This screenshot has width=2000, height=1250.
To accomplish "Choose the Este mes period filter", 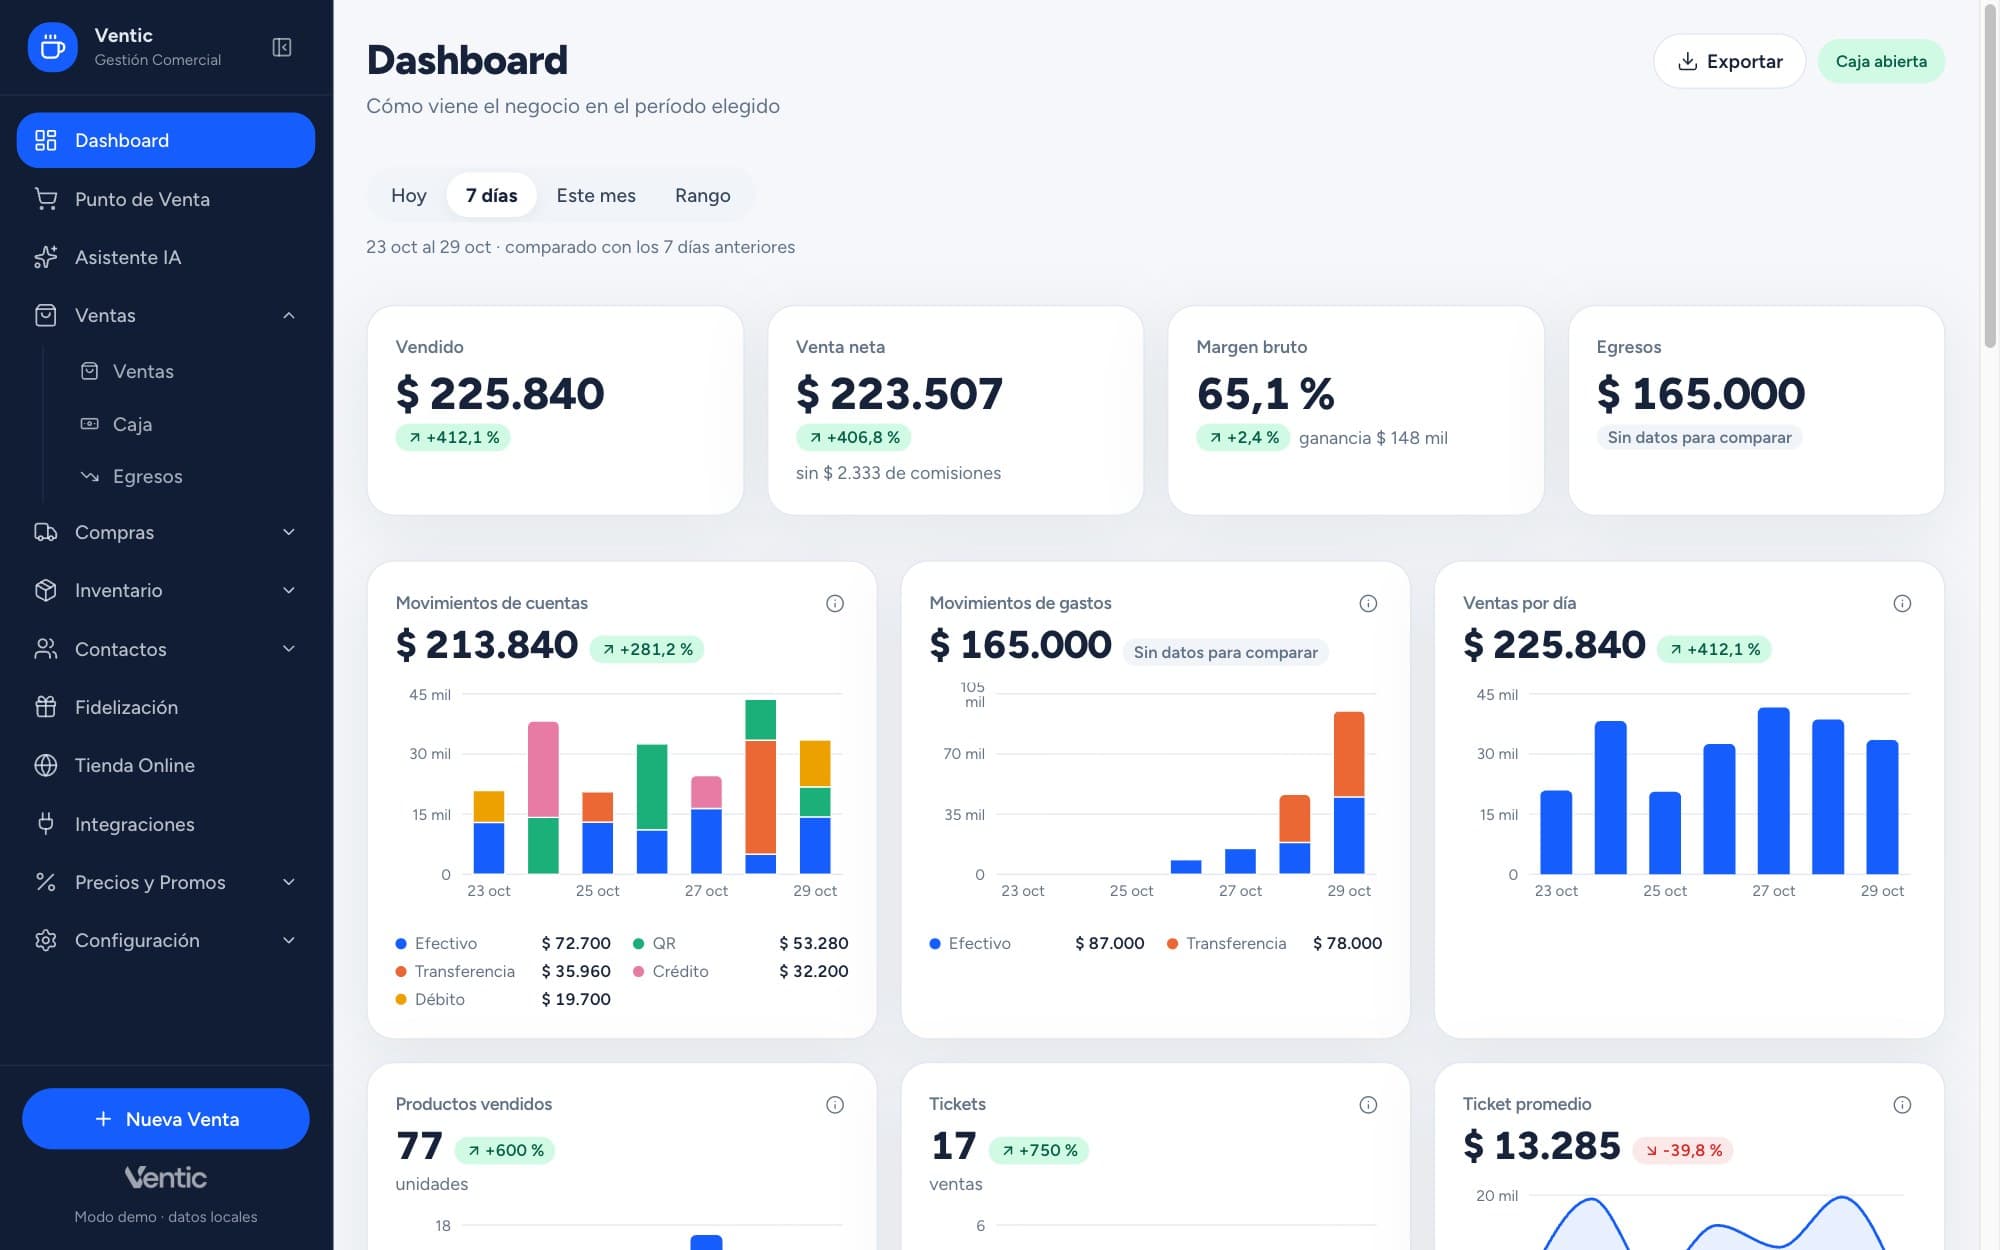I will point(596,195).
